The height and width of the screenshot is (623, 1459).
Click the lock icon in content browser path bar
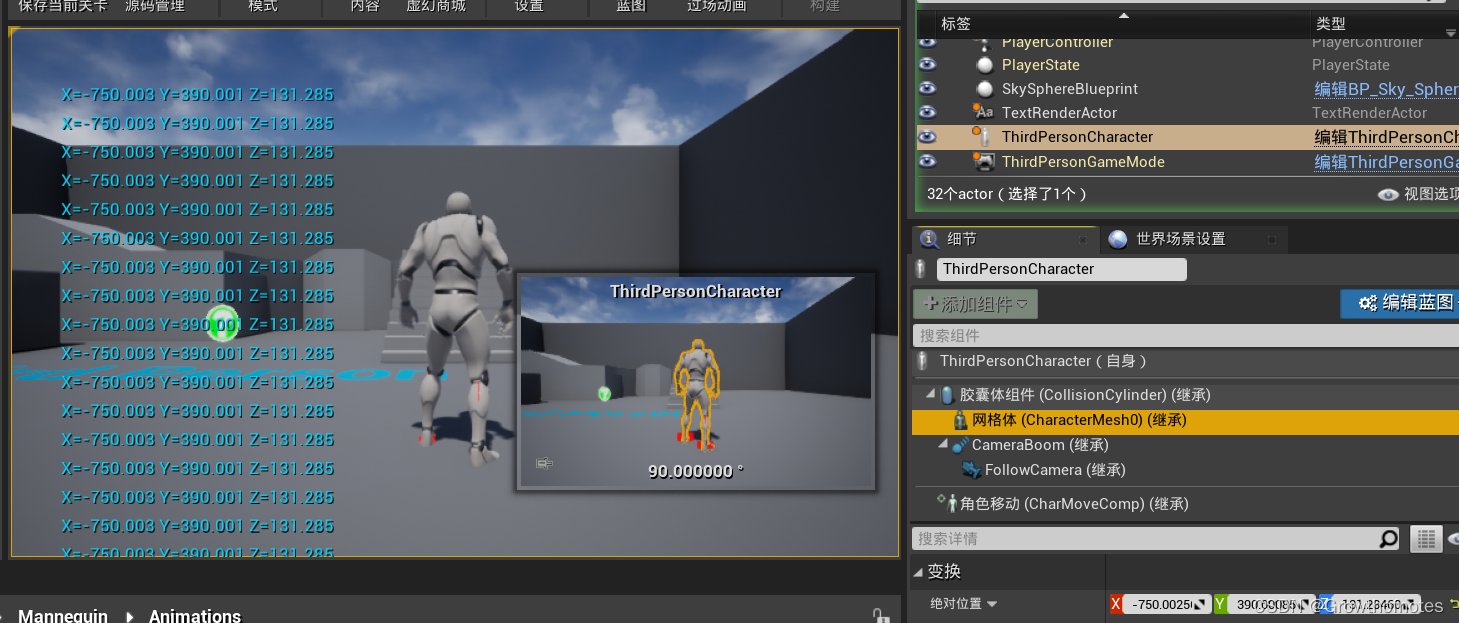click(x=879, y=616)
